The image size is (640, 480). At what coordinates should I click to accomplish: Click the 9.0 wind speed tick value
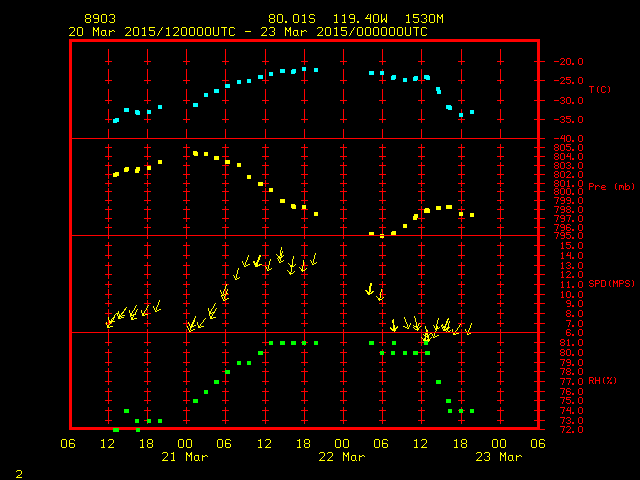575,304
